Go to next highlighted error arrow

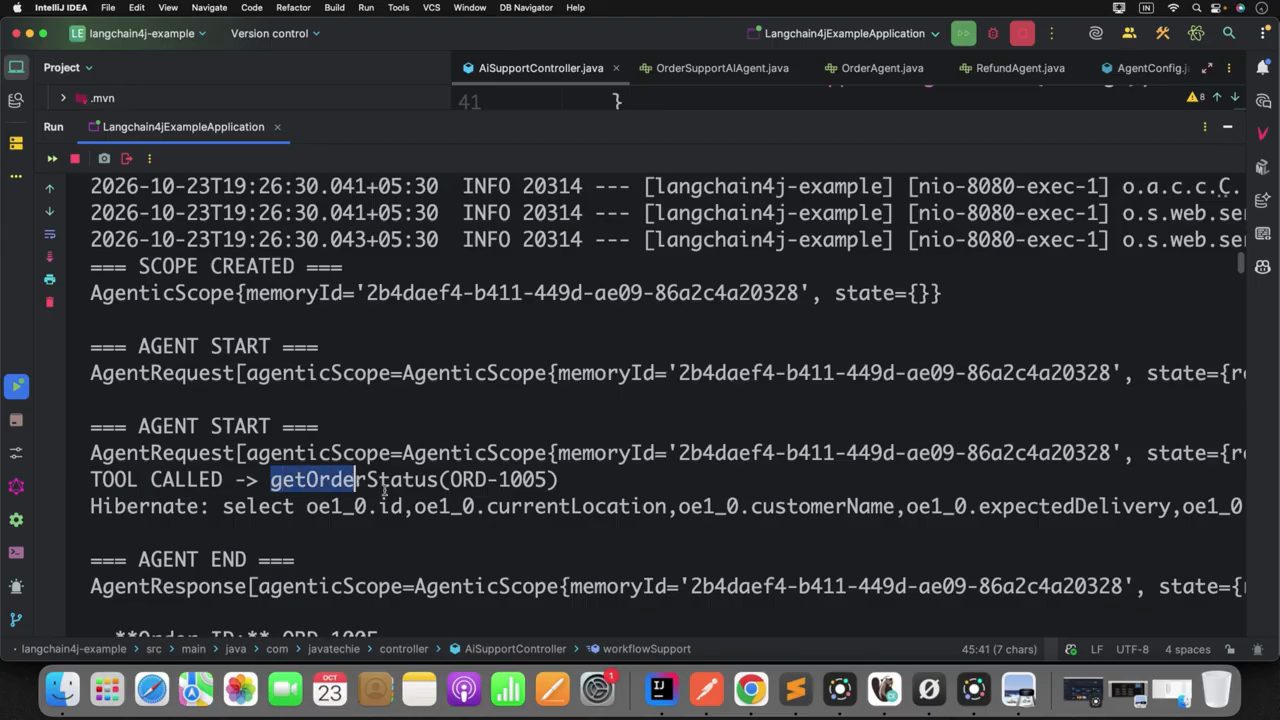(x=1235, y=97)
